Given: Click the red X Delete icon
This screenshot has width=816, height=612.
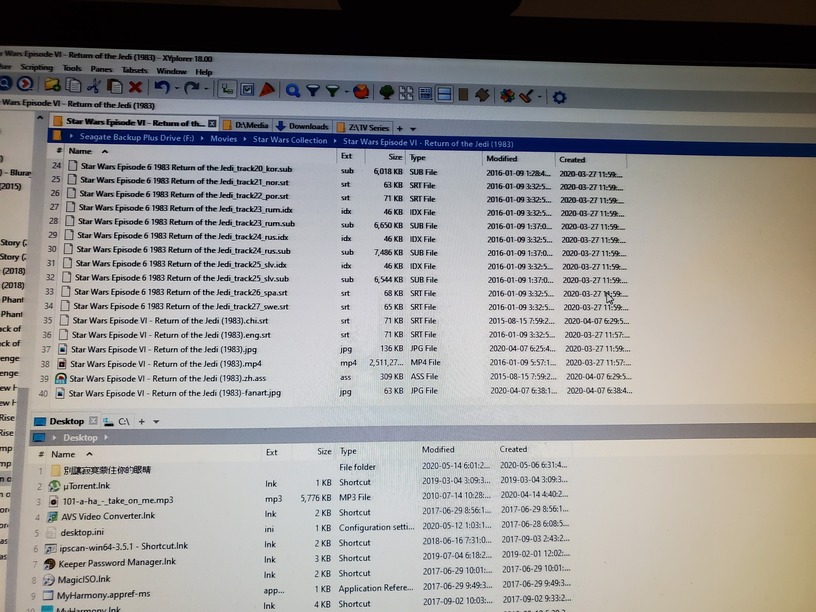Looking at the screenshot, I should 135,87.
